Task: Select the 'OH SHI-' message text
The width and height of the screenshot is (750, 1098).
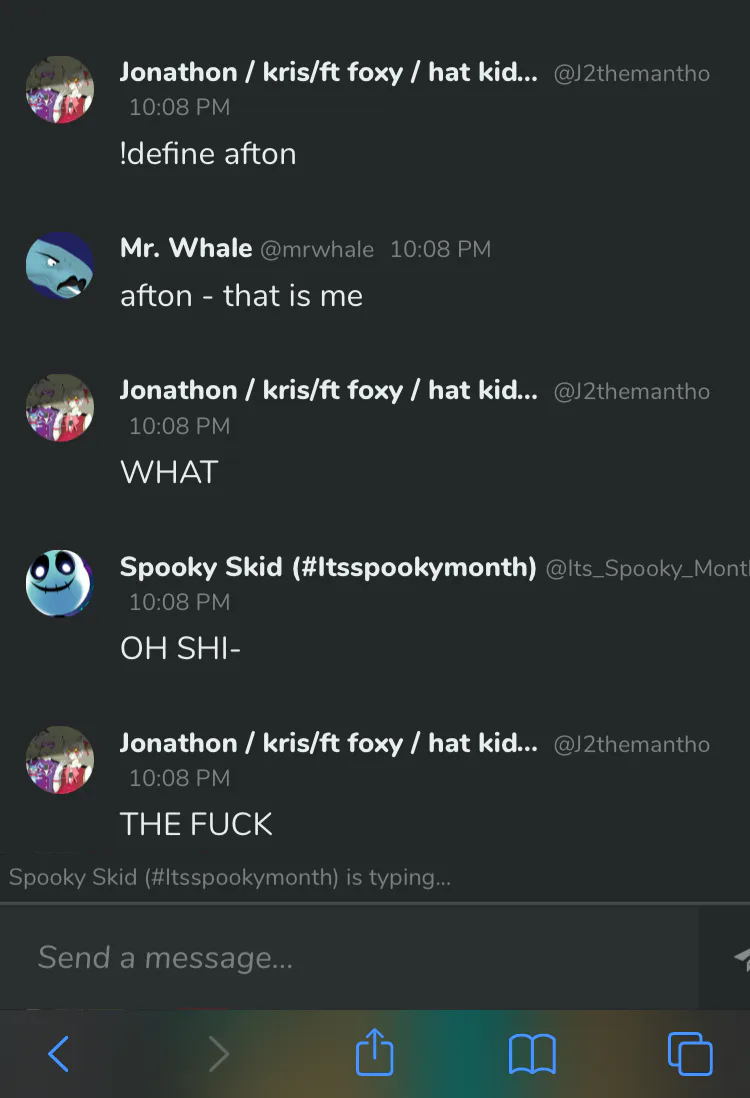Action: coord(180,648)
